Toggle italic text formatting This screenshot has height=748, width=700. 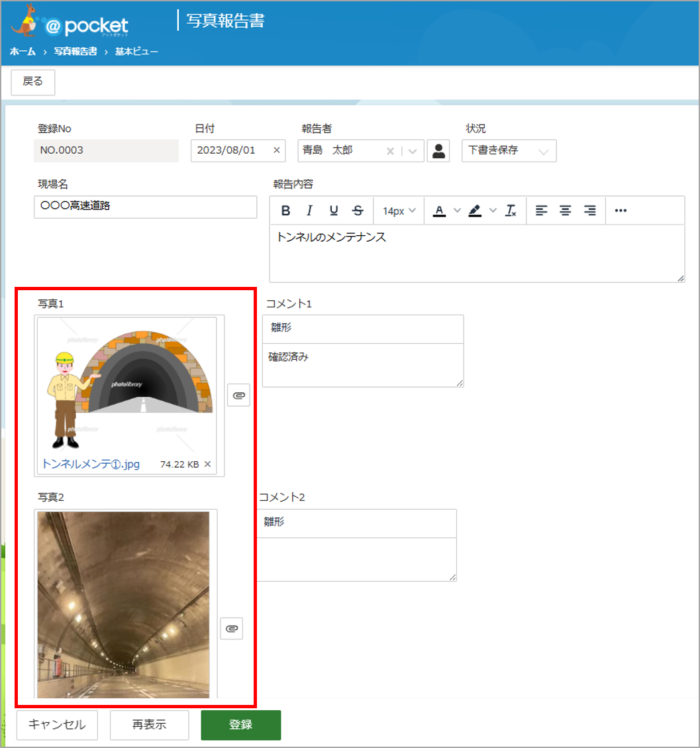pos(309,211)
